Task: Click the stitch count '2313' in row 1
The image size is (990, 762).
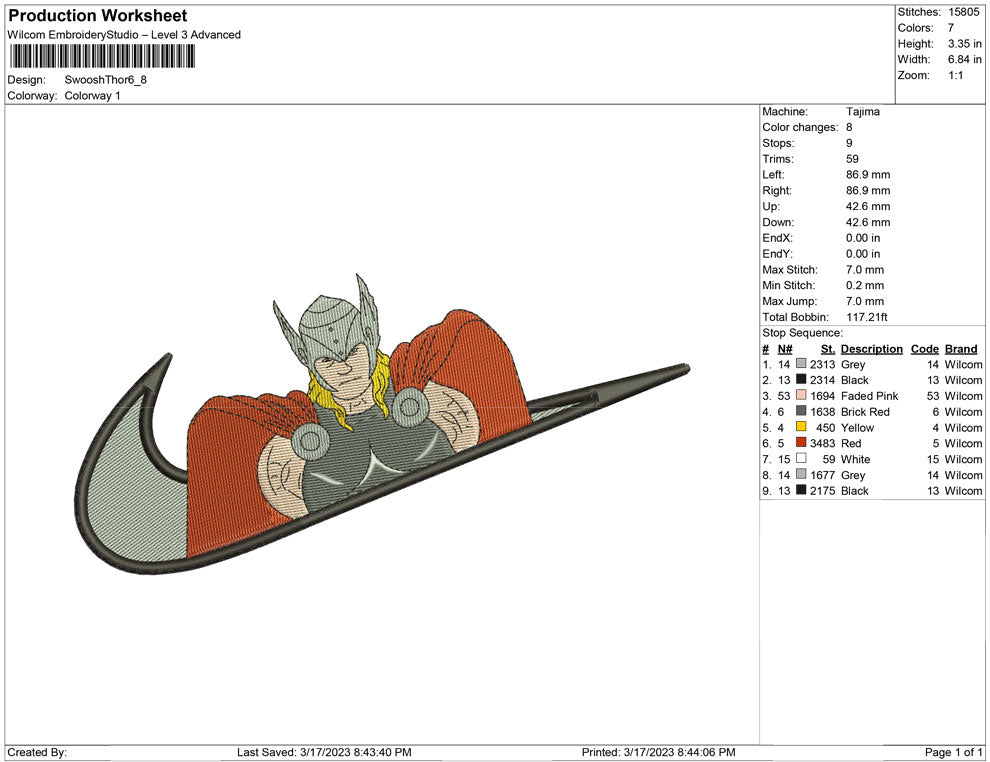Action: [823, 364]
